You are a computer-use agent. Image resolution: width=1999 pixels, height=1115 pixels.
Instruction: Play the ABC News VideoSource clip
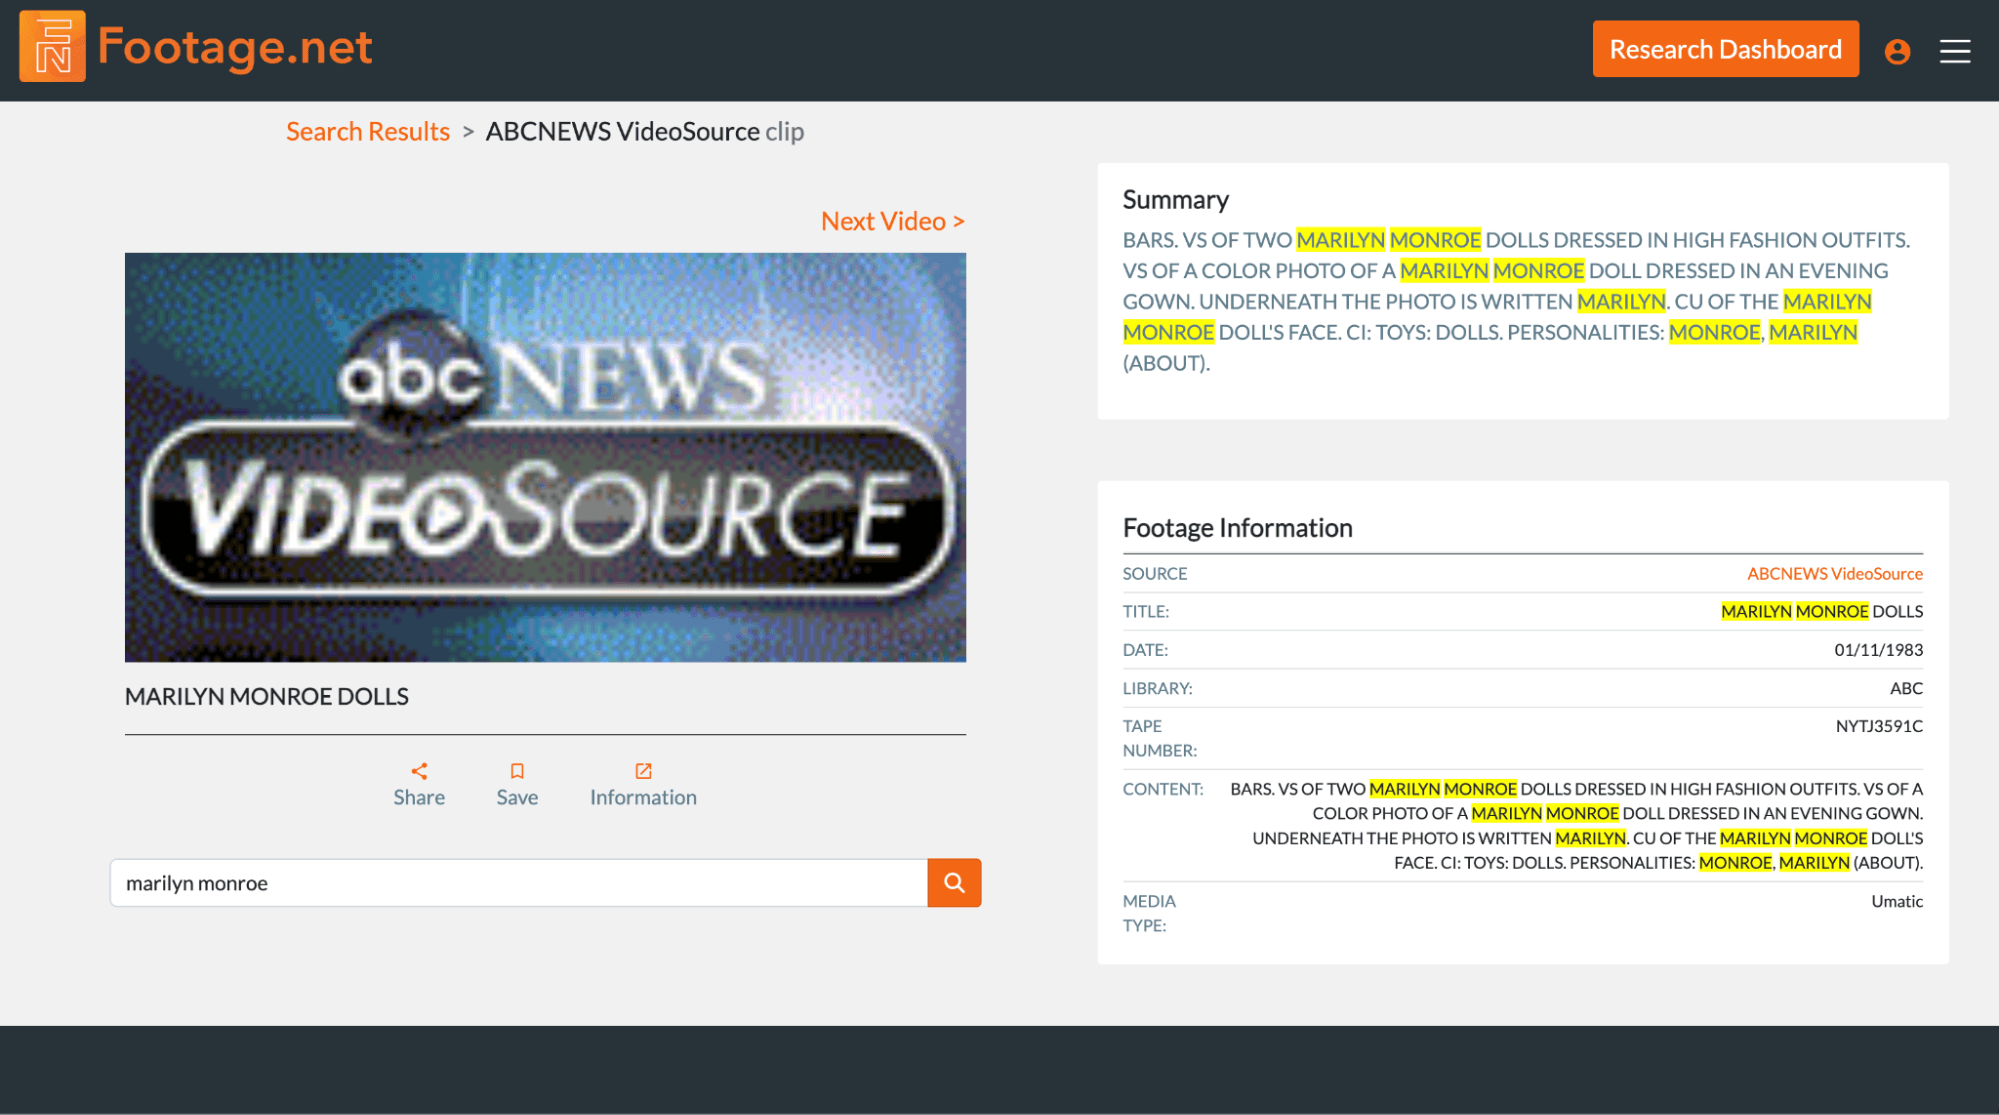click(545, 457)
